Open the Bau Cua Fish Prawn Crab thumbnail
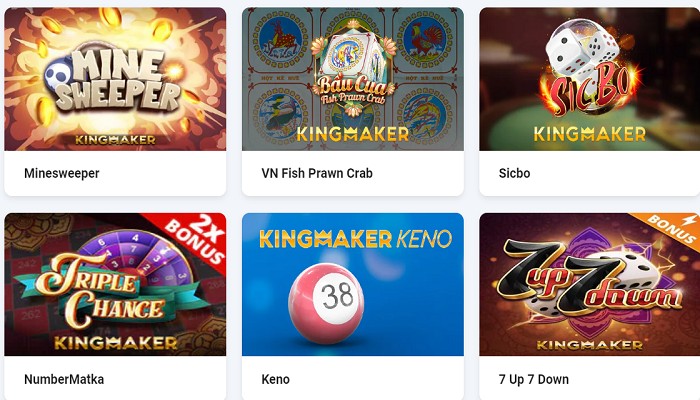Viewport: 700px width, 400px height. pos(353,79)
